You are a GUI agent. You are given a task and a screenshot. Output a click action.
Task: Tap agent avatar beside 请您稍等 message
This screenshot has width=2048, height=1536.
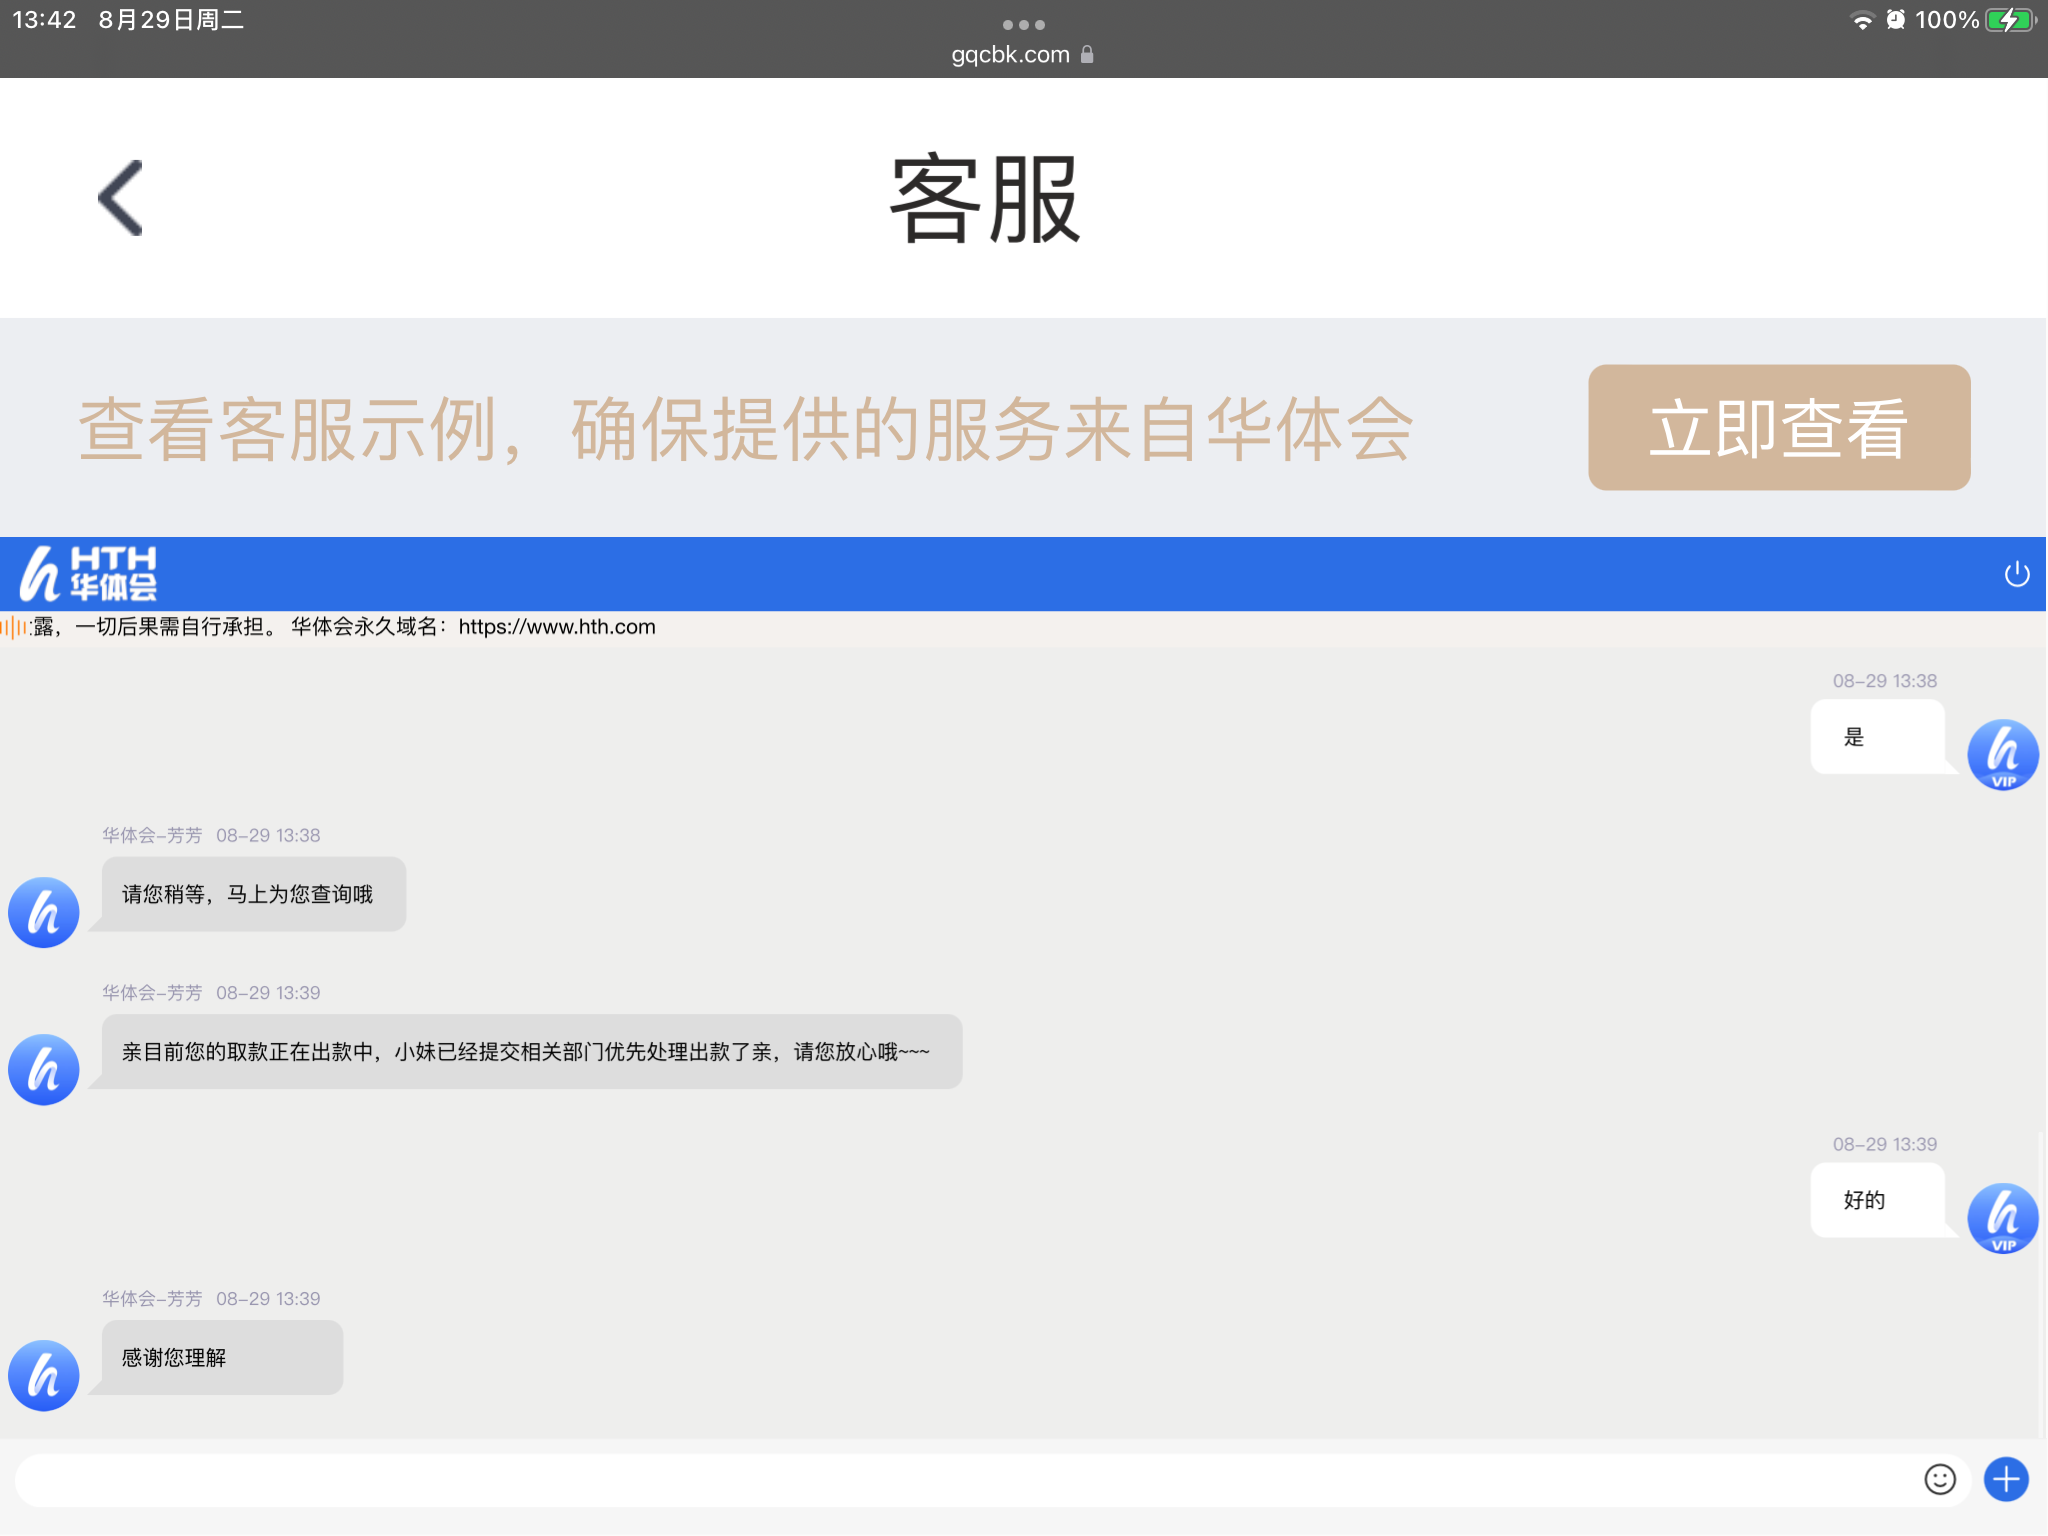click(44, 912)
